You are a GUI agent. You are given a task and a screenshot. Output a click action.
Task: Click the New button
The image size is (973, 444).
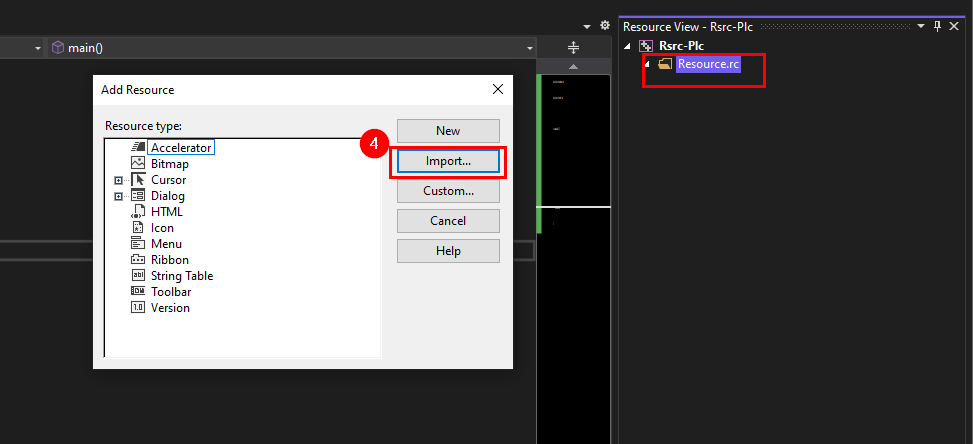pos(448,131)
